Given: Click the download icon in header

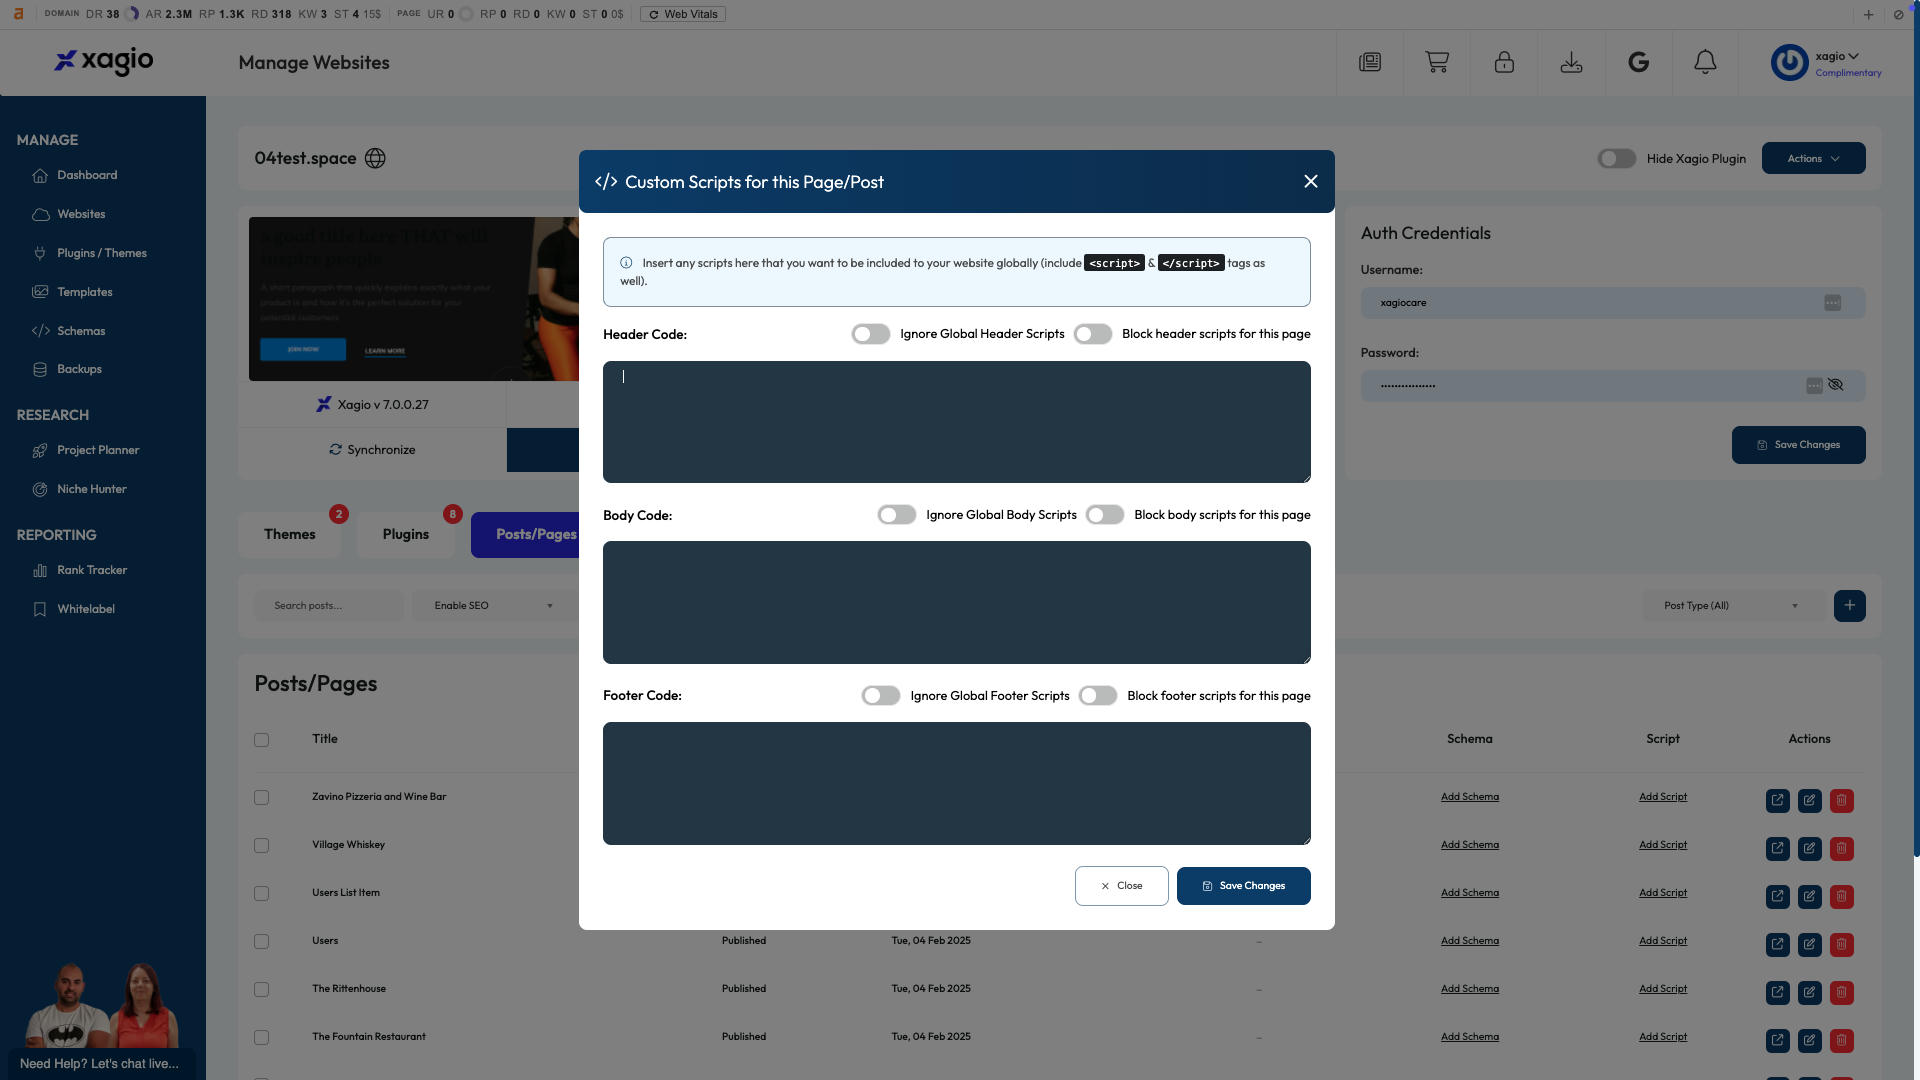Looking at the screenshot, I should pyautogui.click(x=1571, y=62).
